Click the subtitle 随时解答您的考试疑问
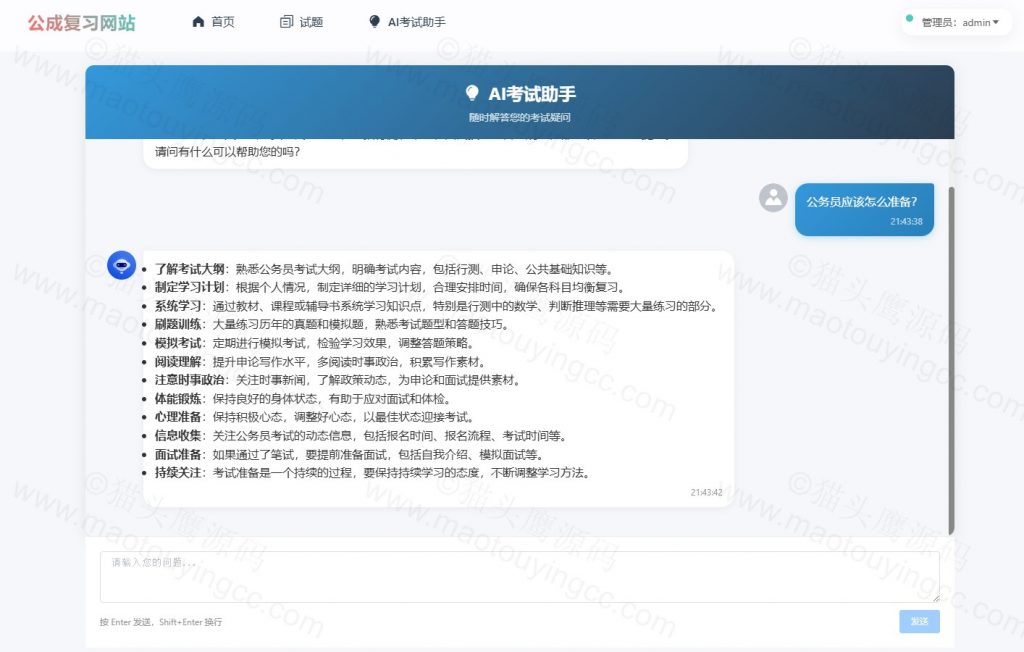 520,118
